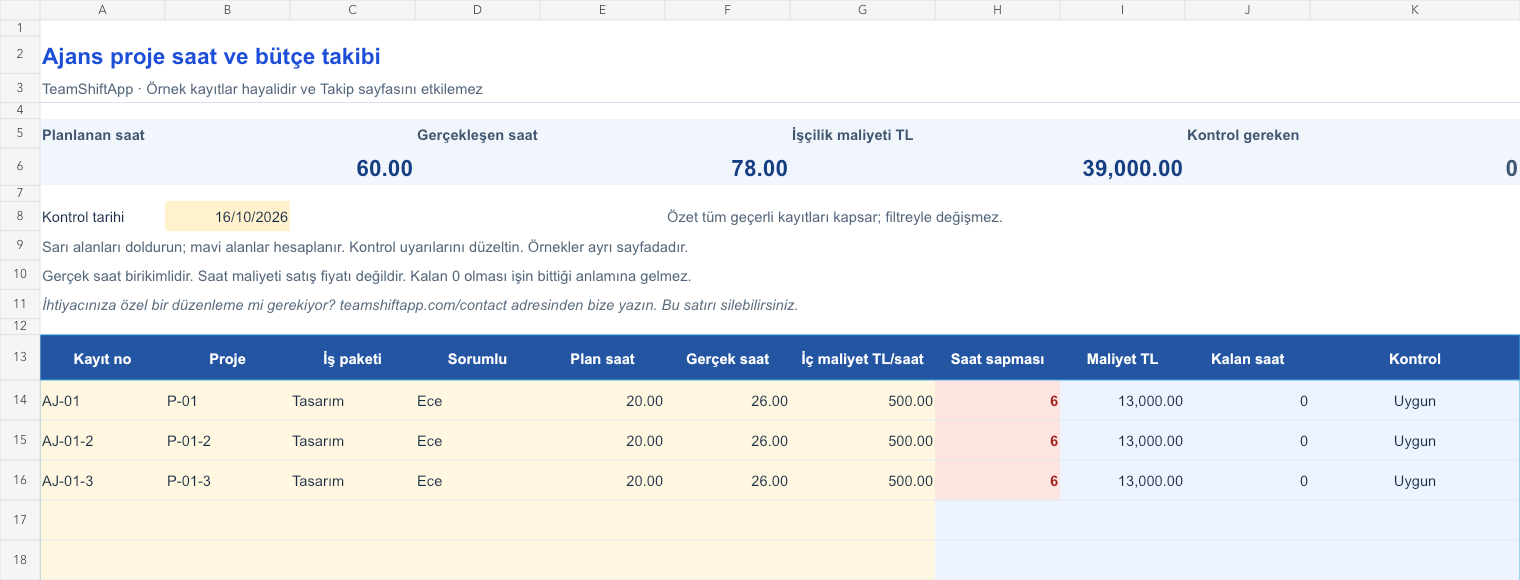This screenshot has height=580, width=1520.
Task: Click the 'İç maliyet TL/saat' header cell
Action: point(862,359)
